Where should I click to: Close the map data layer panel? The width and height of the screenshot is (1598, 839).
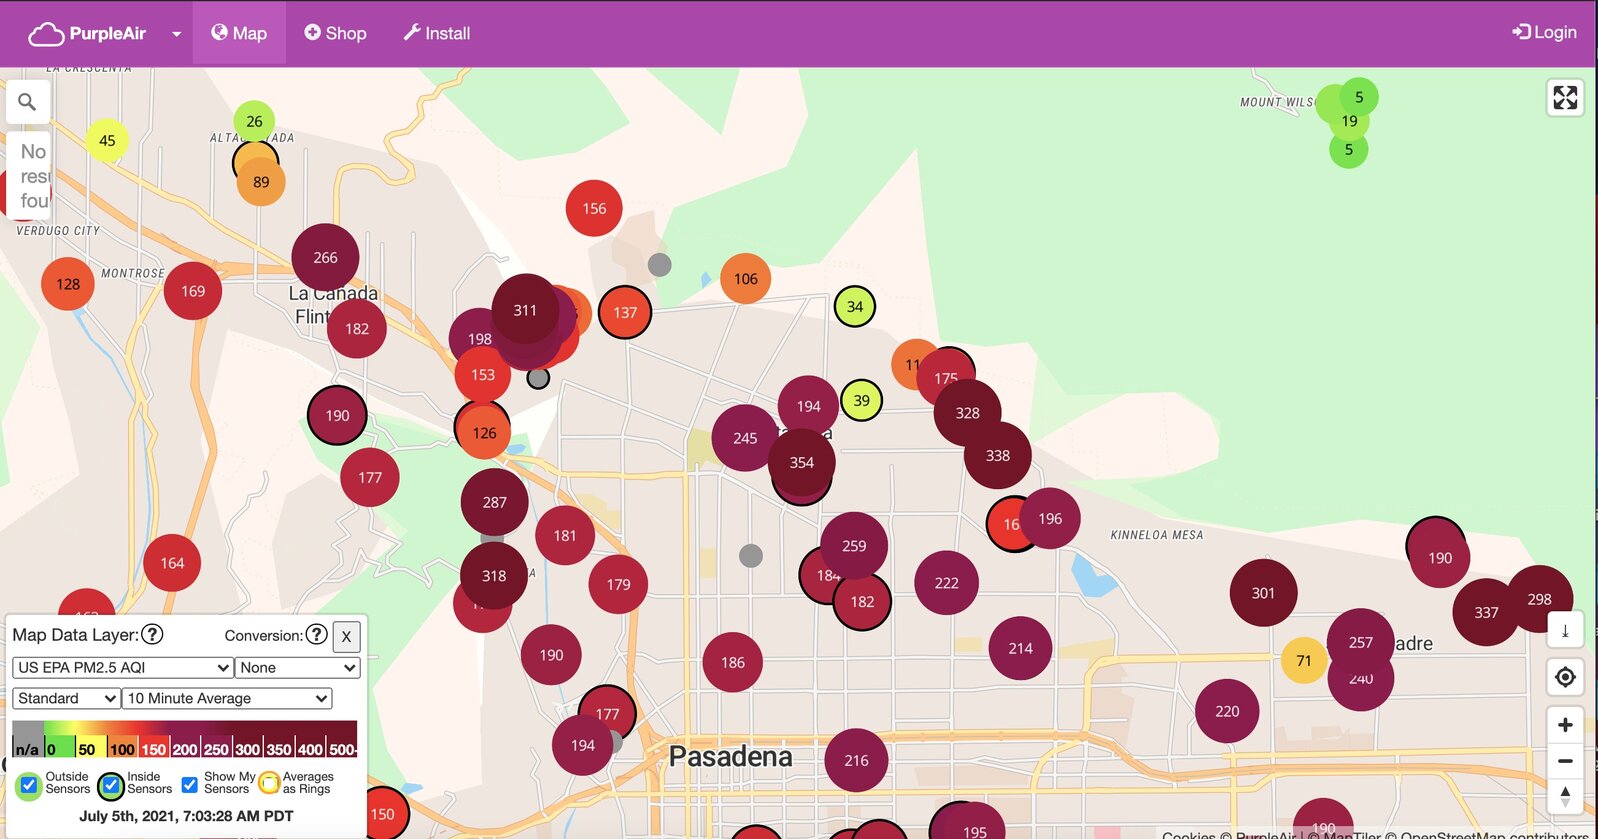[346, 636]
